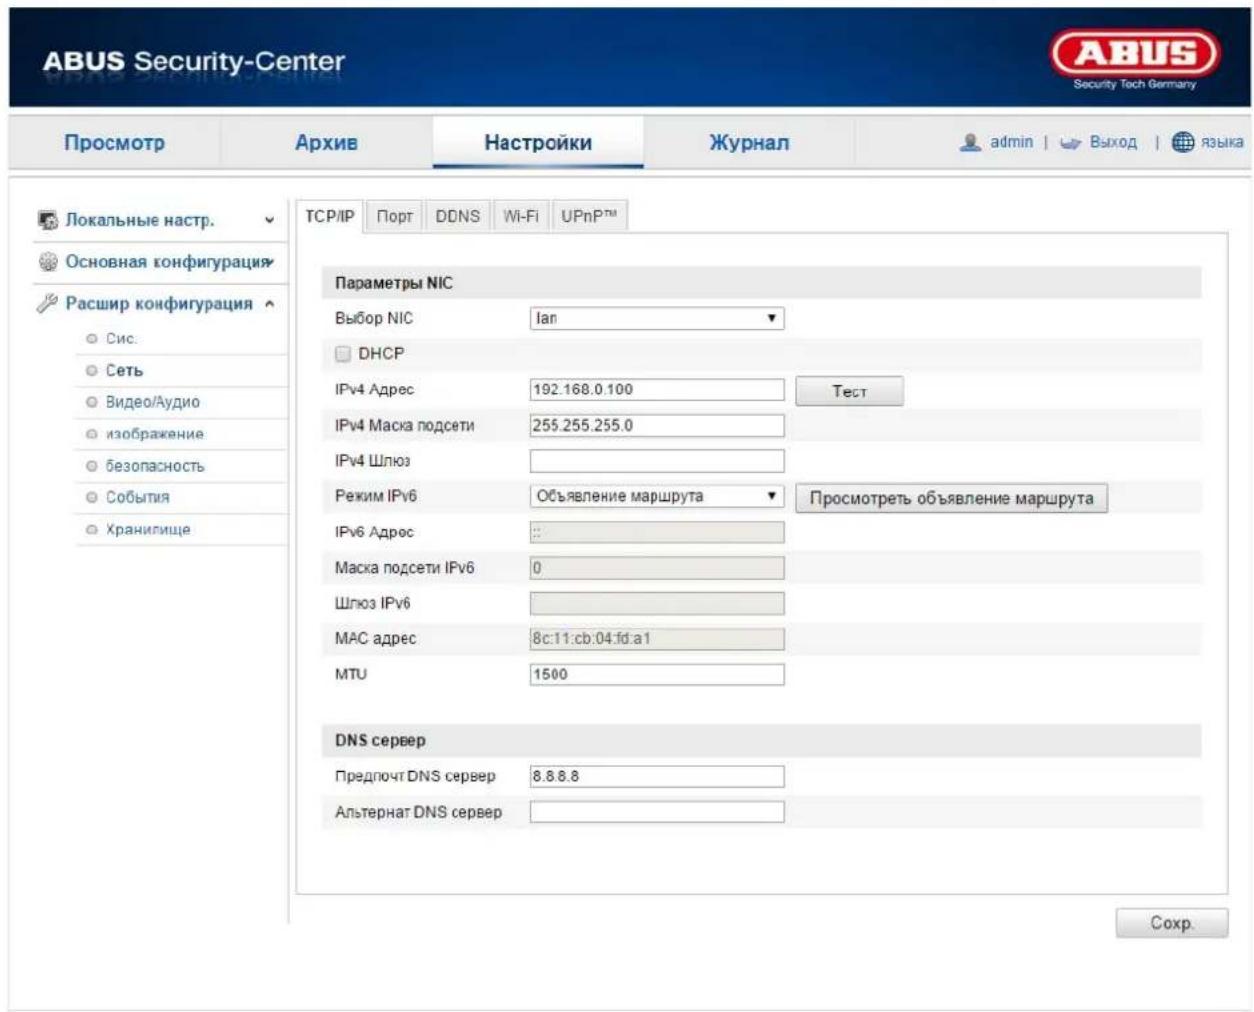Click the Расшир конфигурация wrench icon
The height and width of the screenshot is (1012, 1254).
pos(48,303)
